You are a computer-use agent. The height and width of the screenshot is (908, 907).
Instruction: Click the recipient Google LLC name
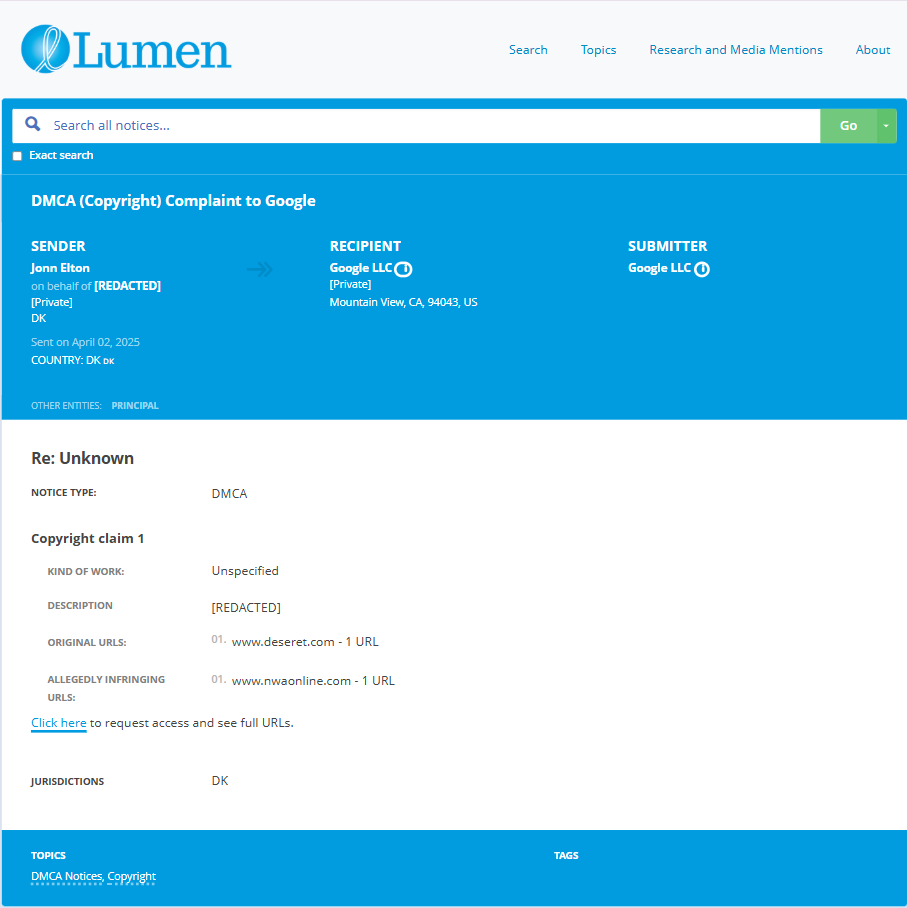(361, 268)
